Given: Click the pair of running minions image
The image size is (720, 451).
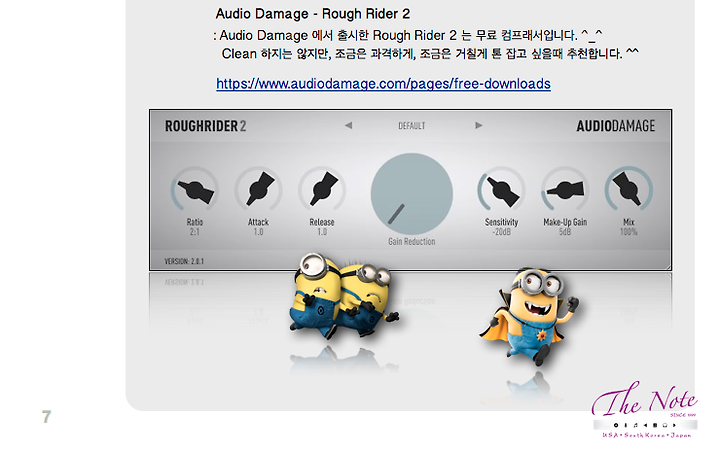Looking at the screenshot, I should [x=344, y=296].
